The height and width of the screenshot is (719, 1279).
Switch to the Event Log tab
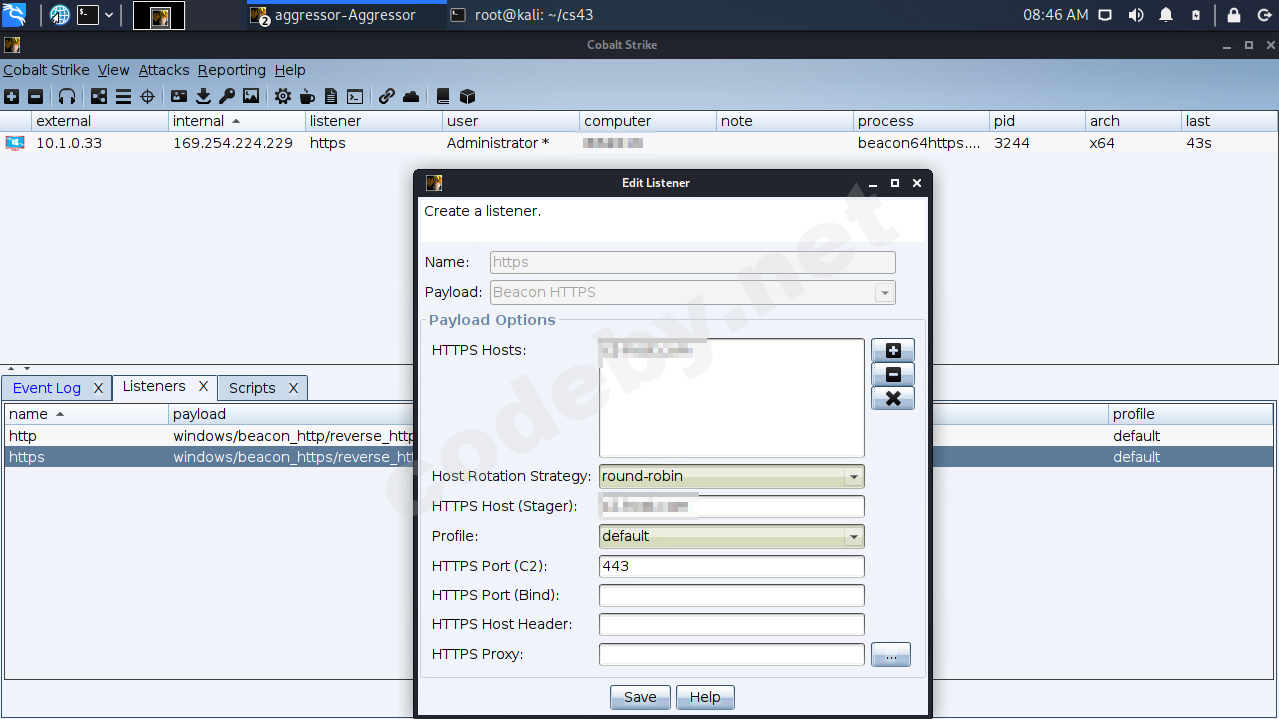click(47, 388)
